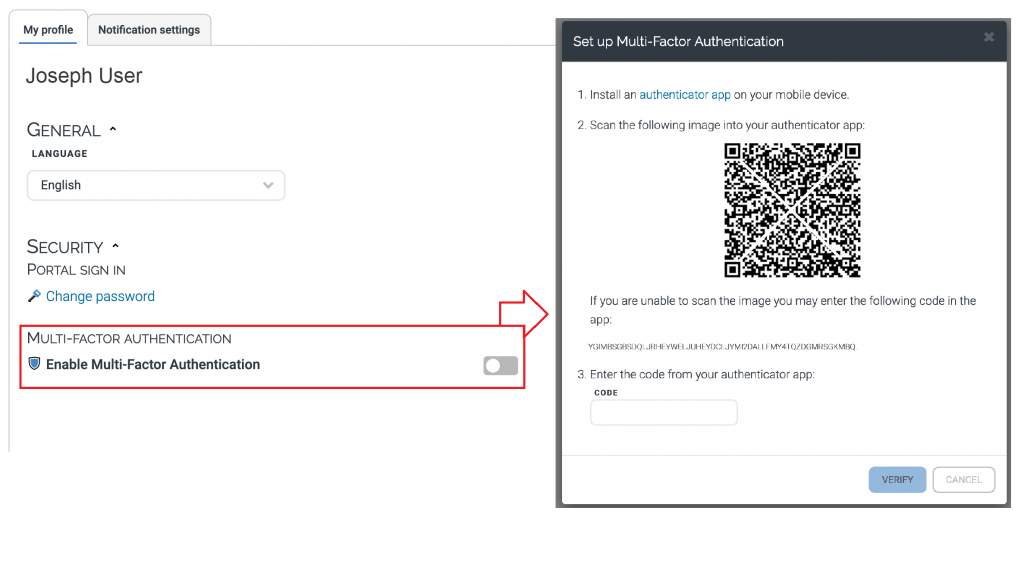Click the shield icon beside Enable Multi-Factor Authentication
The image size is (1024, 577).
pyautogui.click(x=34, y=364)
